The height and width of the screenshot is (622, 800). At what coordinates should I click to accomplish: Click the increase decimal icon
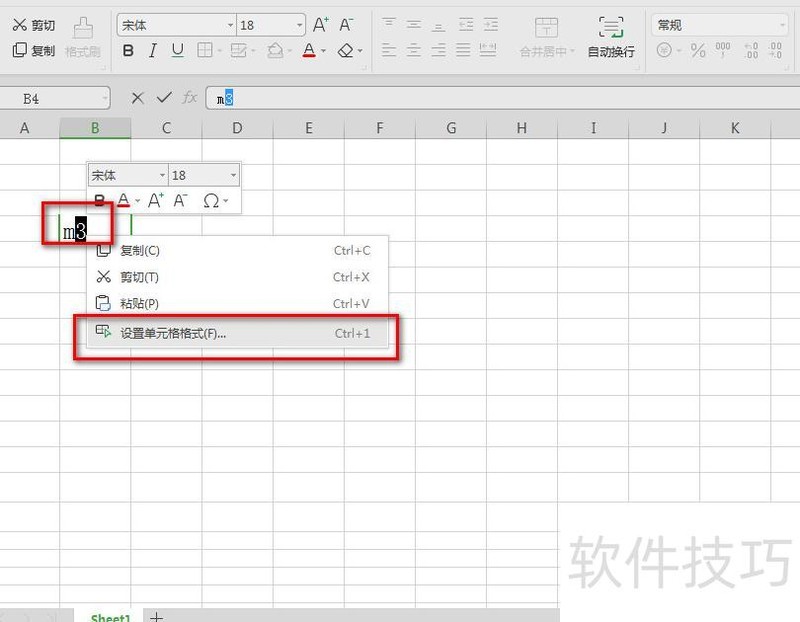(x=751, y=50)
